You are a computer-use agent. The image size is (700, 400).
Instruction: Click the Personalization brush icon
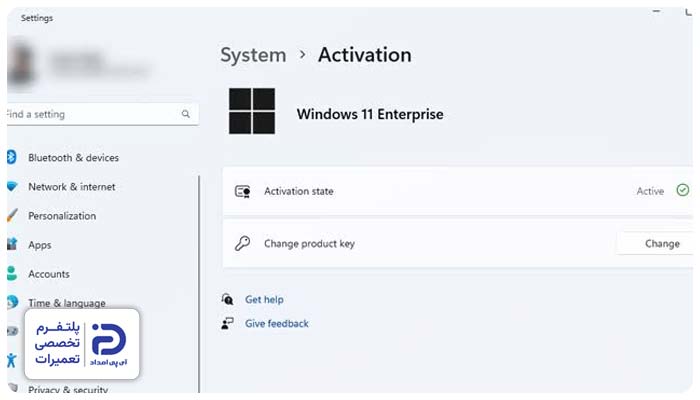12,215
